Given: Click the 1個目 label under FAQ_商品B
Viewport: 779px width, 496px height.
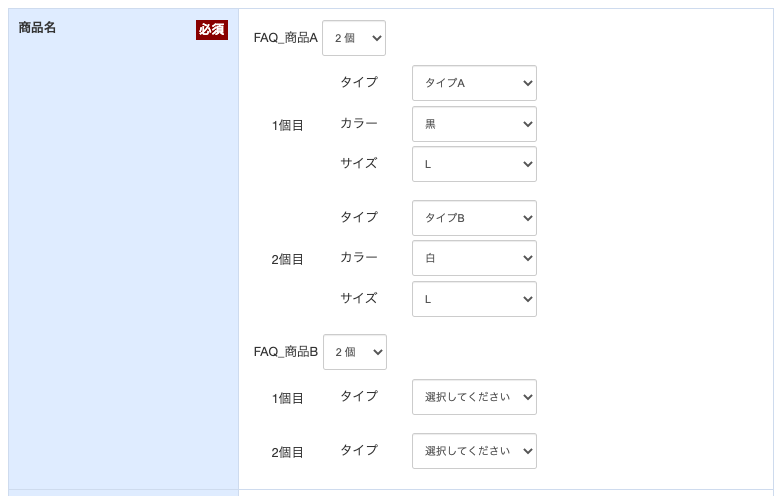Looking at the screenshot, I should (x=287, y=398).
